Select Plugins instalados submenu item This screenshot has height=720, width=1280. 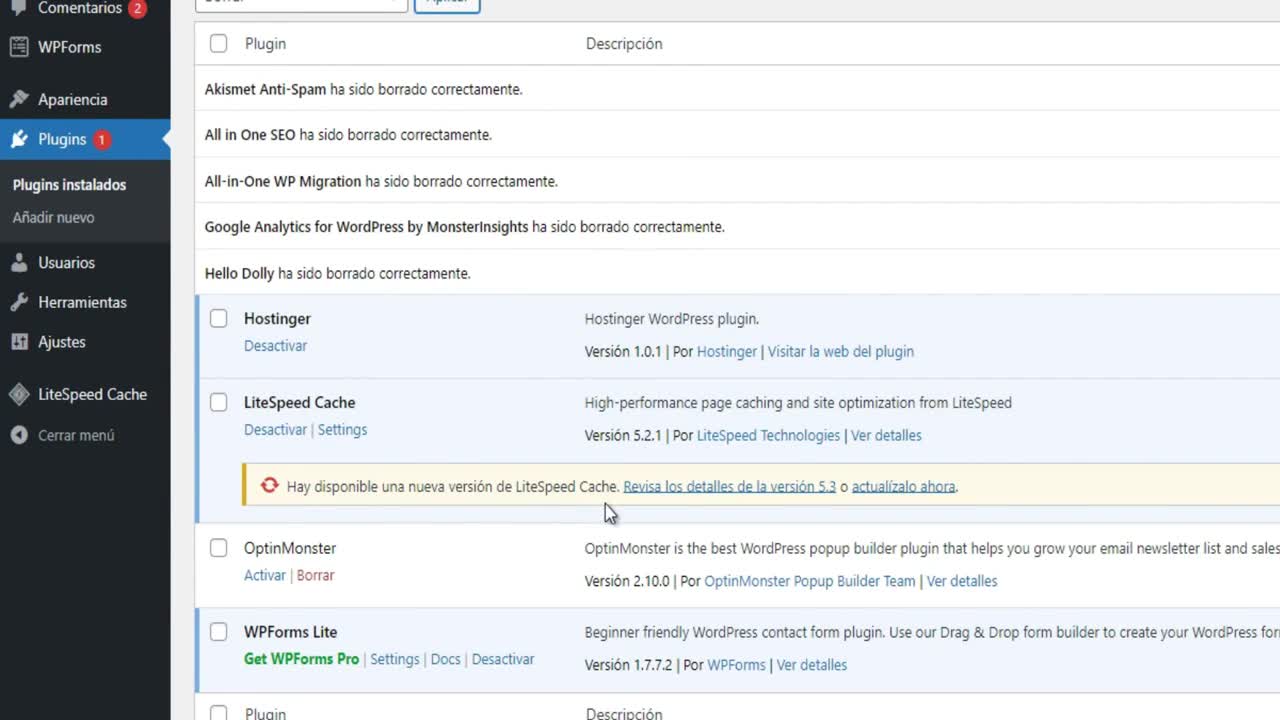tap(69, 185)
